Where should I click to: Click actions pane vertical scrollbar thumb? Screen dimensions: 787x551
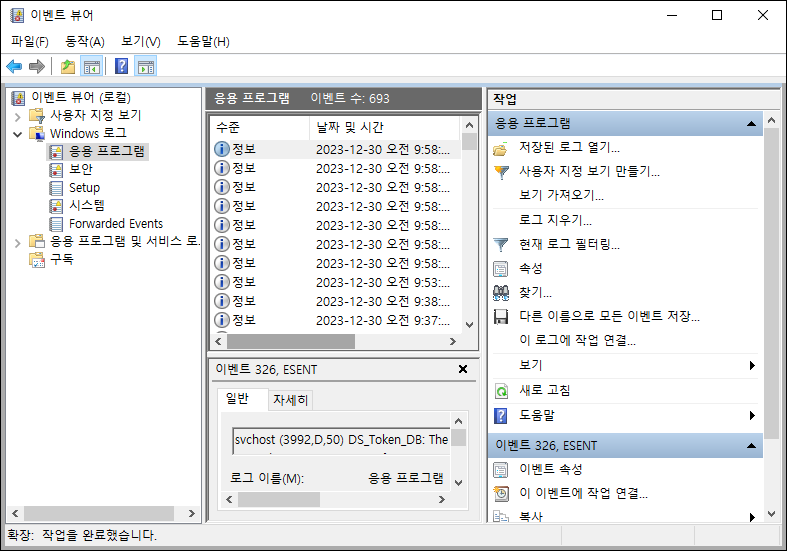pyautogui.click(x=771, y=283)
